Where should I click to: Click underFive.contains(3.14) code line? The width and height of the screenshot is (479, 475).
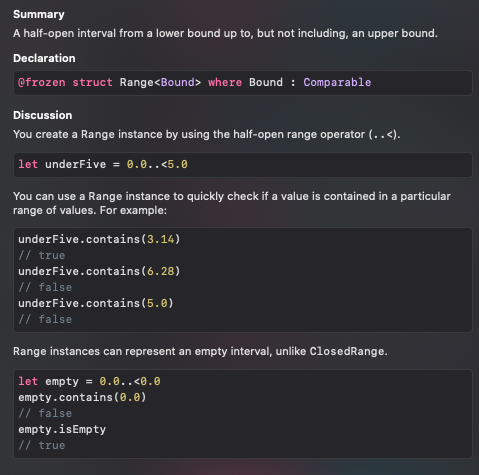click(x=99, y=239)
